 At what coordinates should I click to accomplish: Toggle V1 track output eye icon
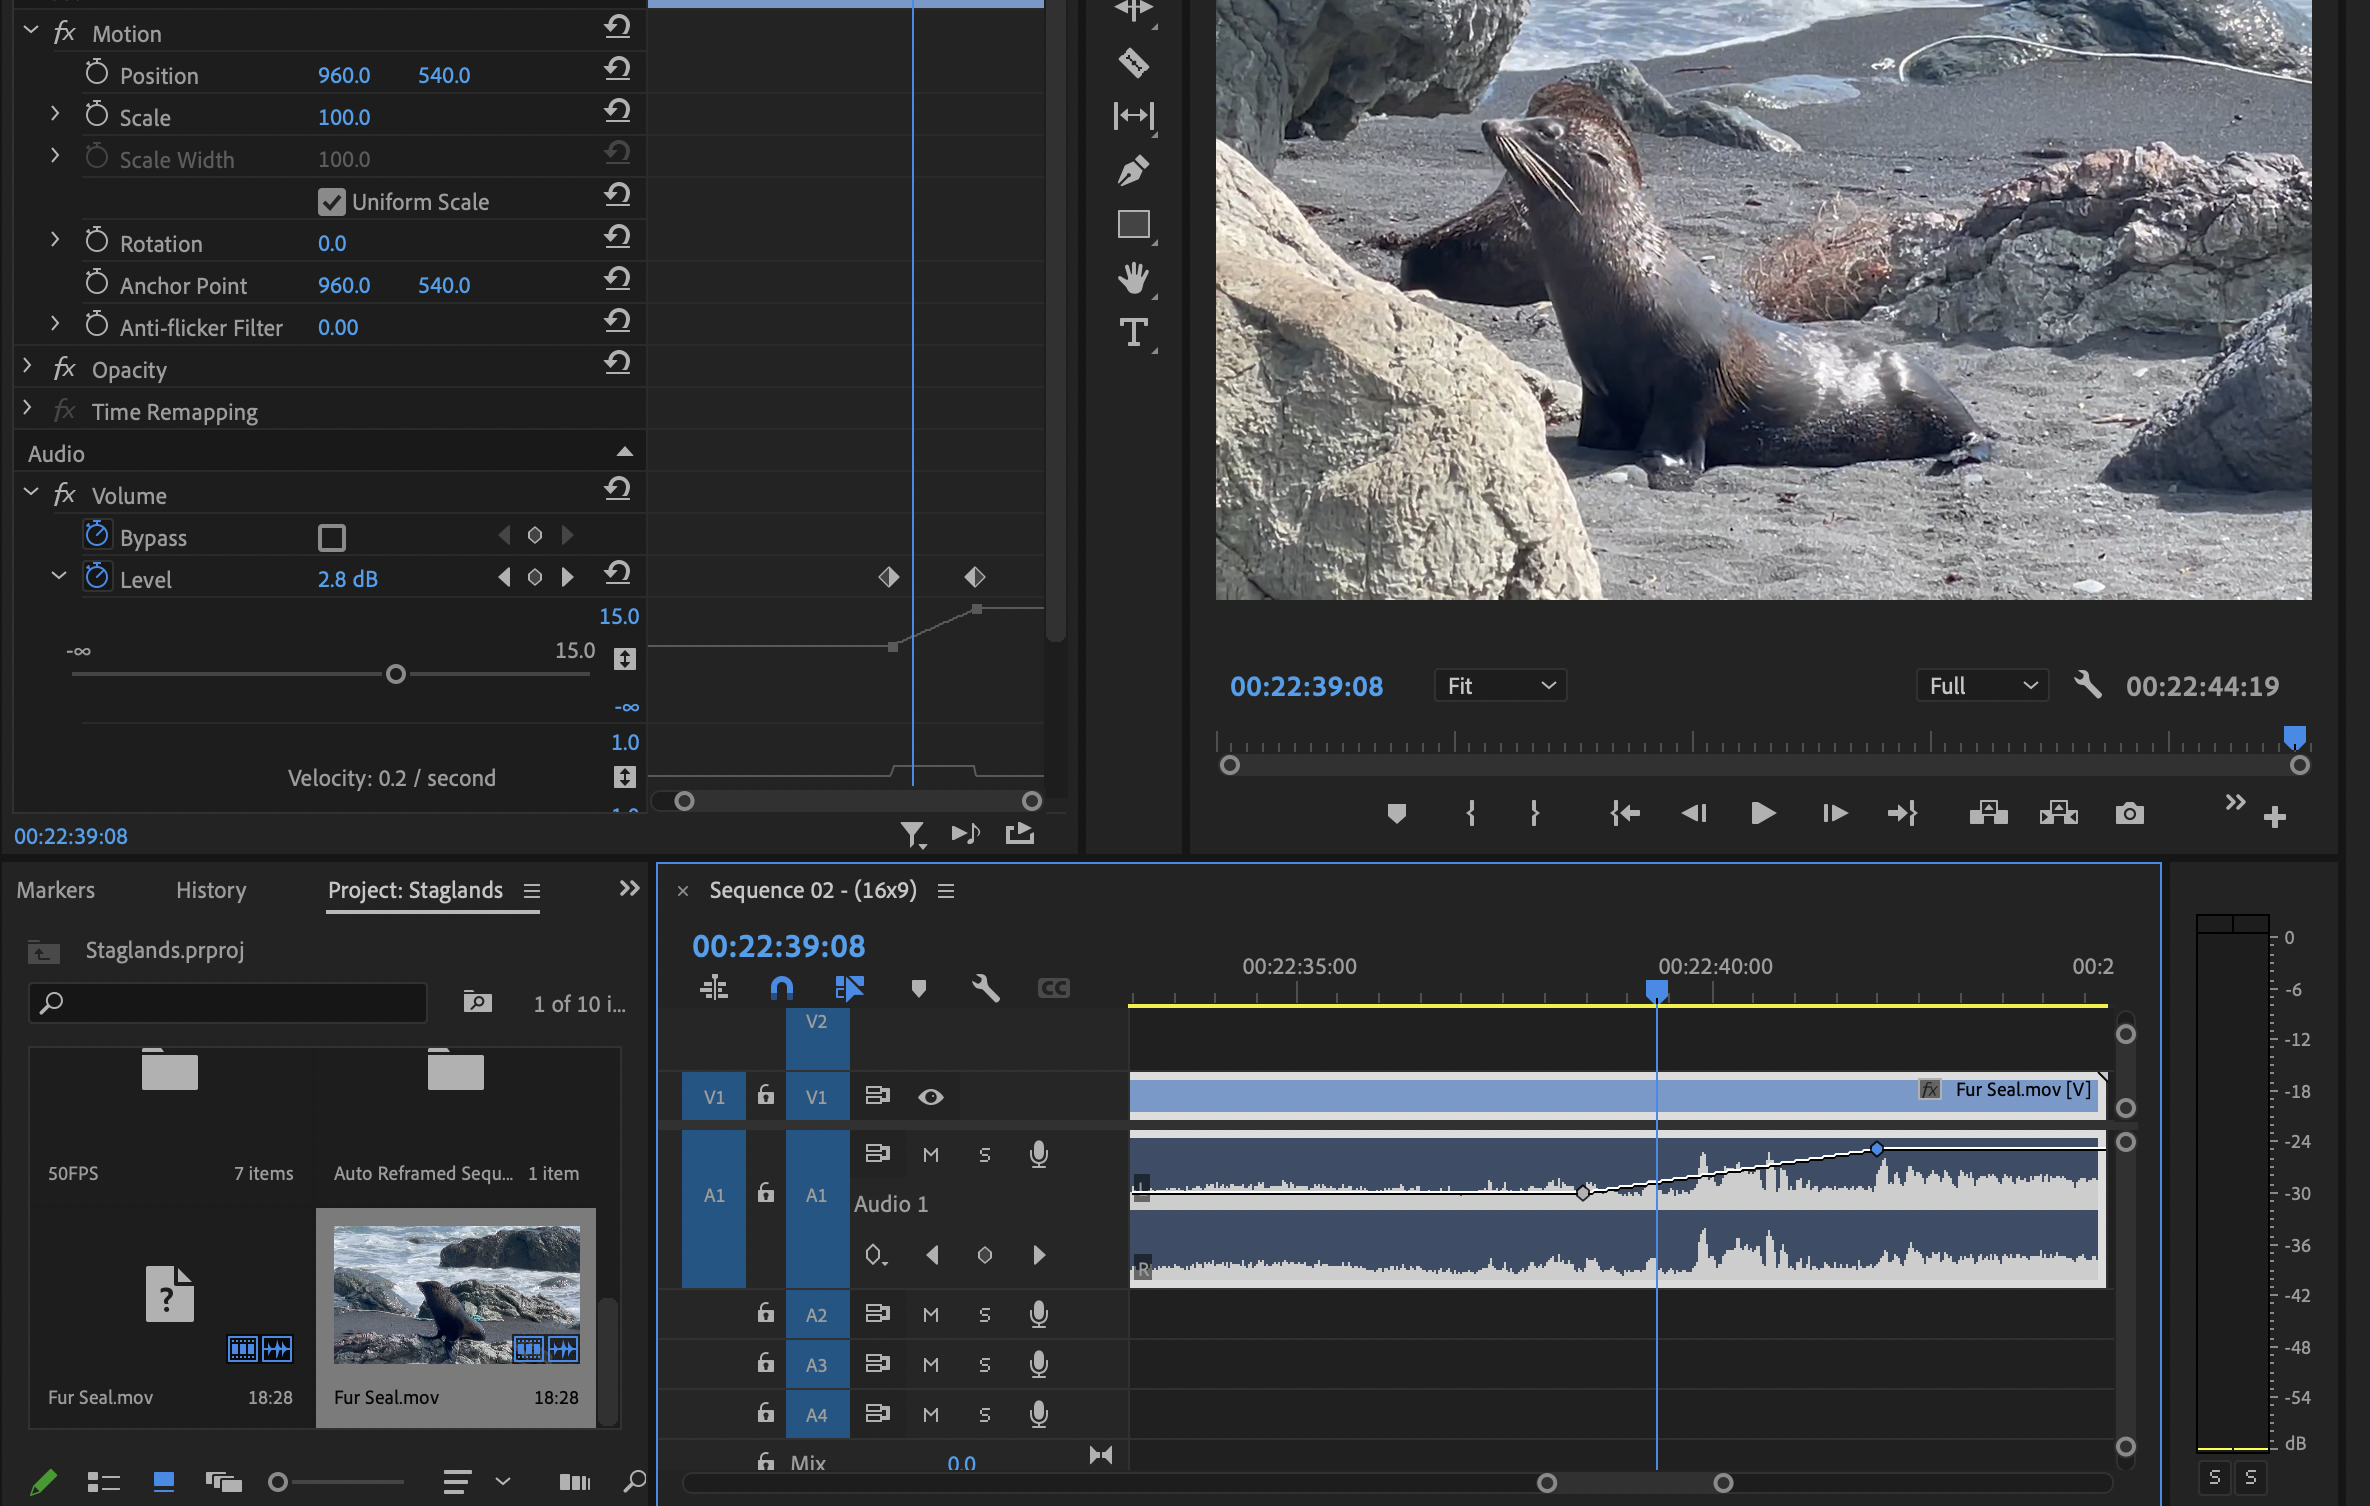click(x=930, y=1097)
